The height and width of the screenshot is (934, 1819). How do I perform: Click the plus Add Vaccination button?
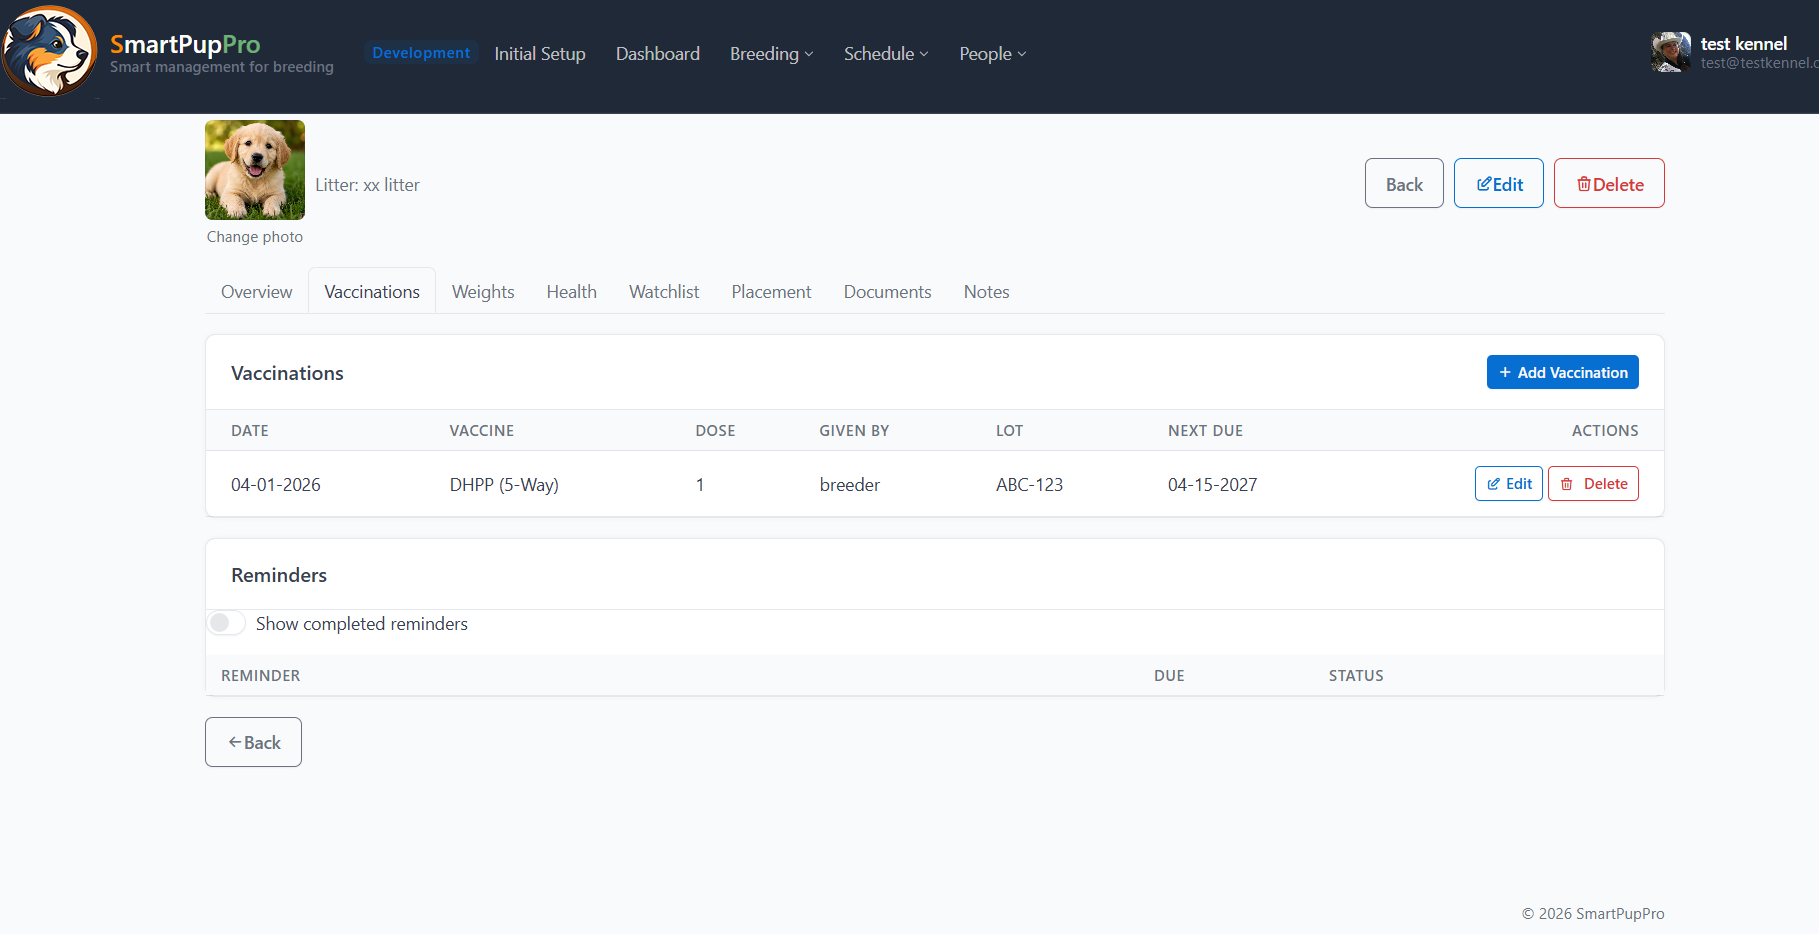pos(1562,372)
